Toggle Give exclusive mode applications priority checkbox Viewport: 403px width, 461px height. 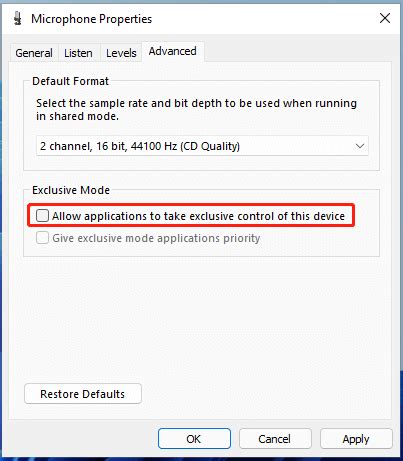(42, 238)
